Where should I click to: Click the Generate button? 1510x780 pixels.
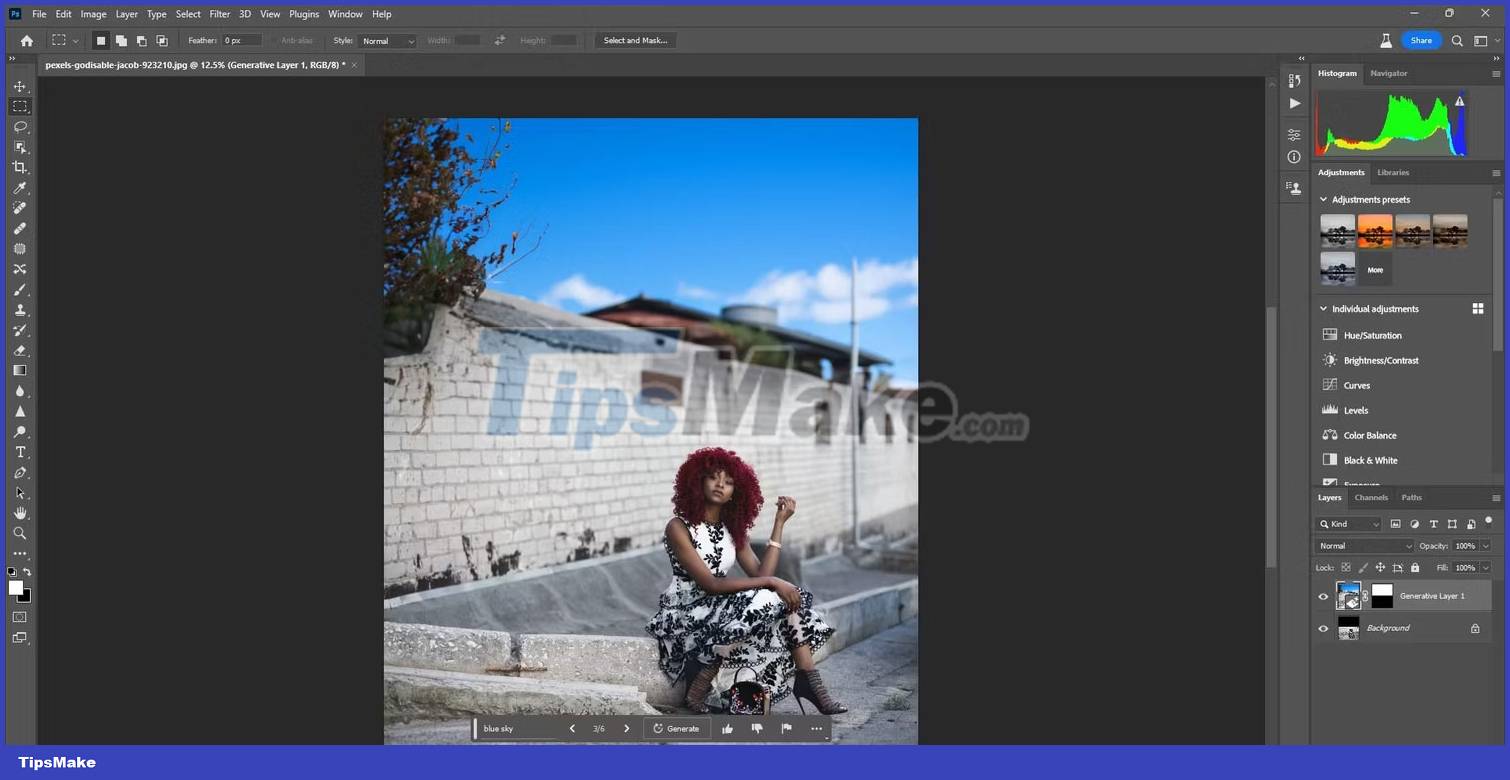(677, 728)
